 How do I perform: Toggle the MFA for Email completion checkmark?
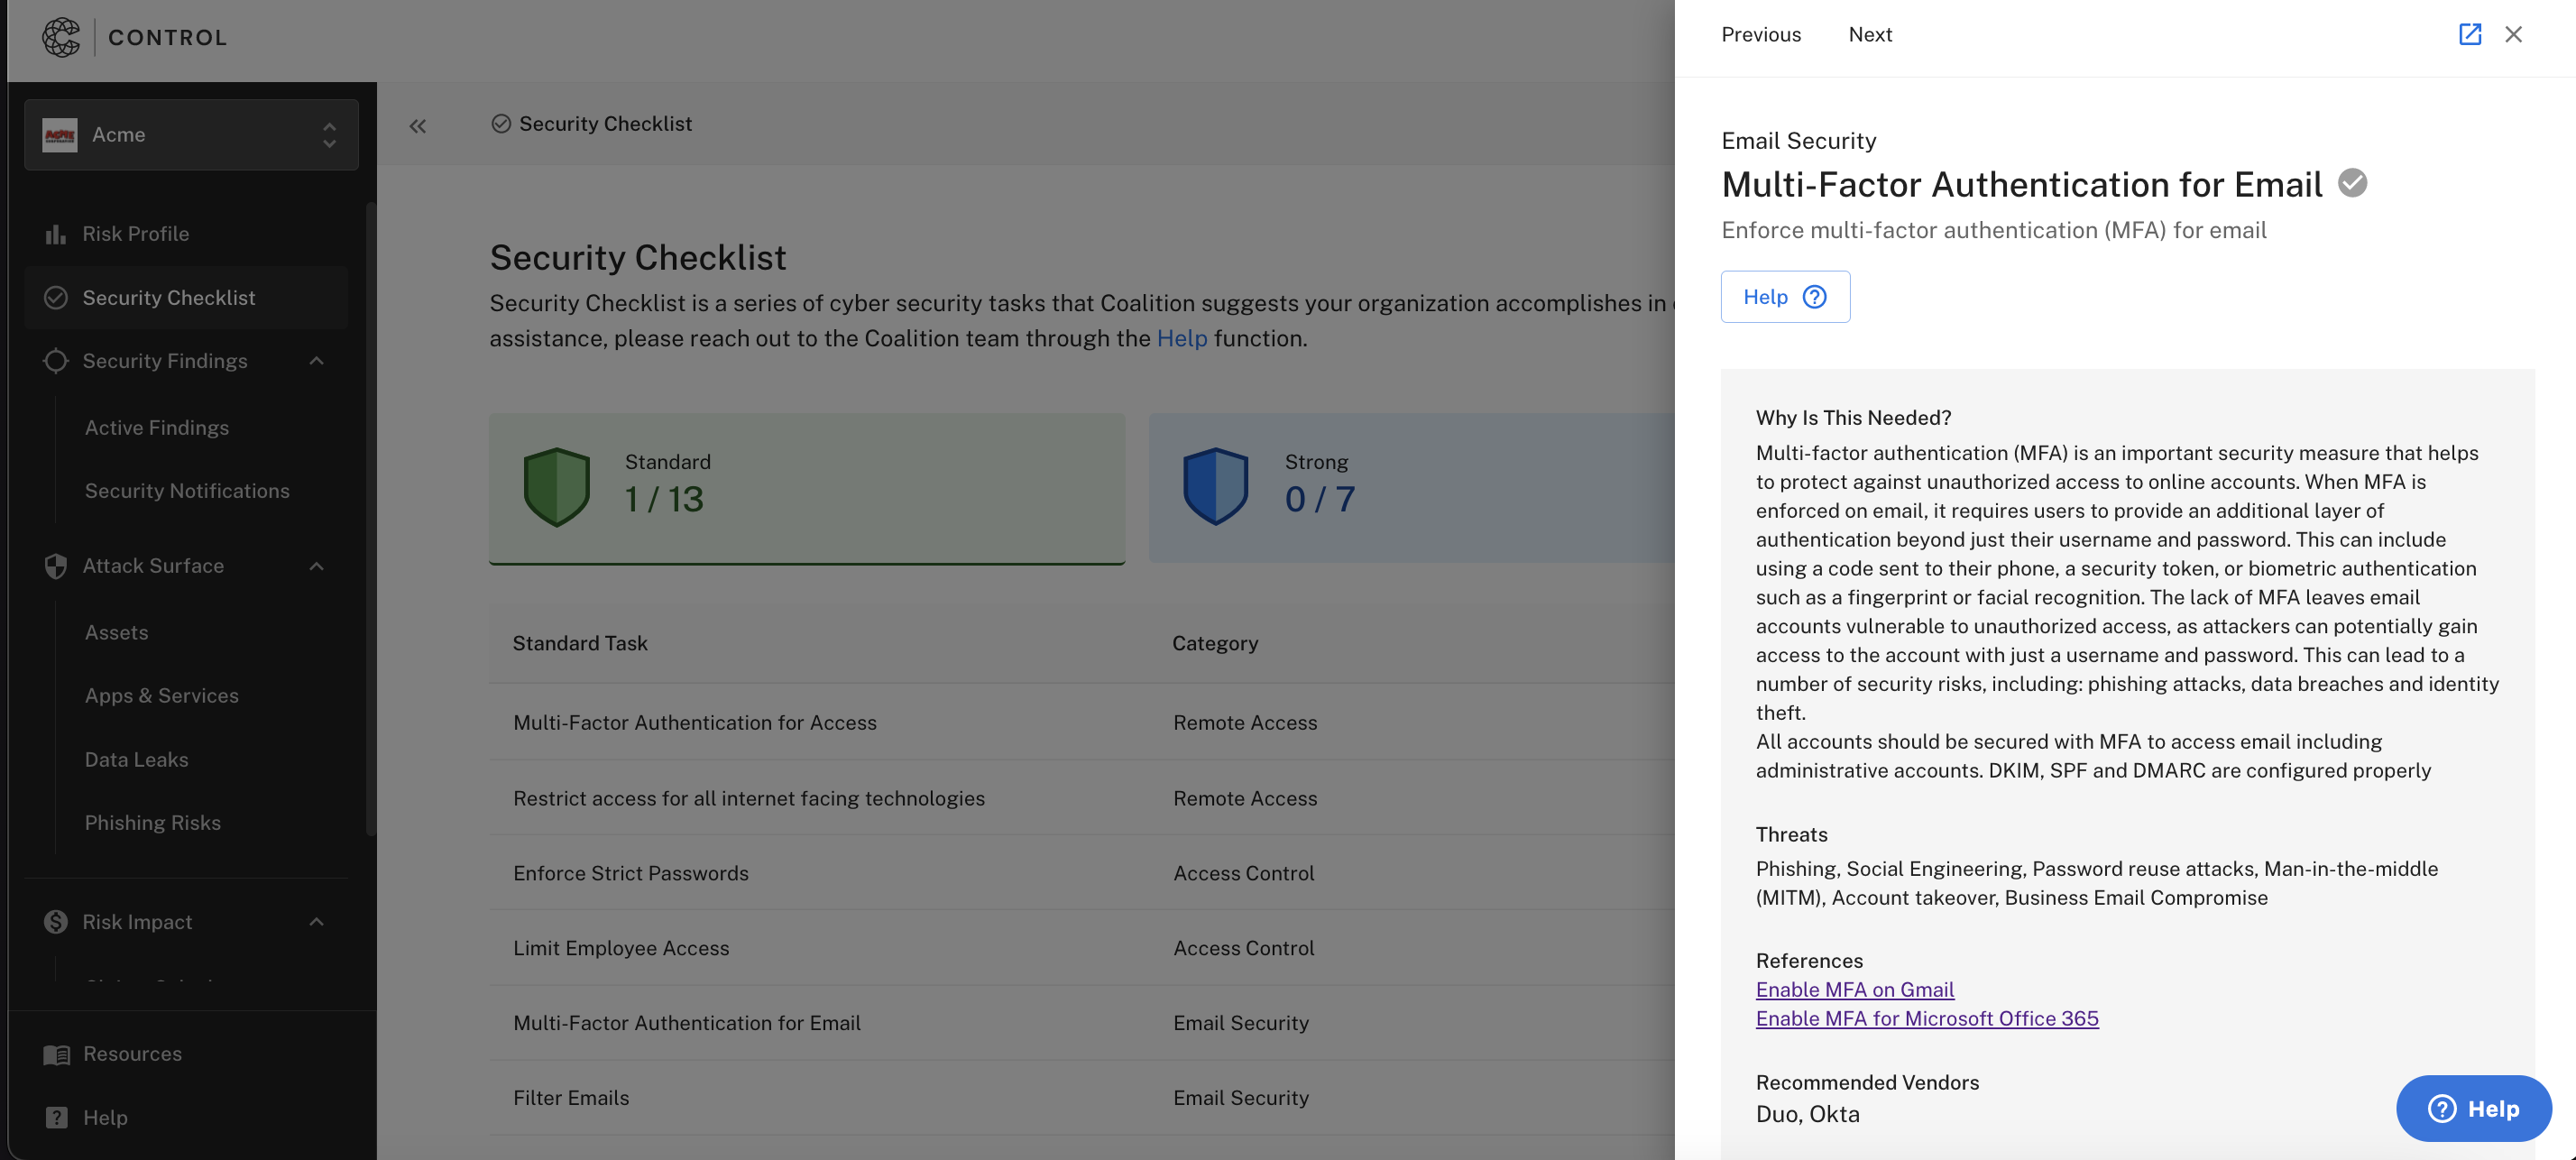pyautogui.click(x=2352, y=184)
